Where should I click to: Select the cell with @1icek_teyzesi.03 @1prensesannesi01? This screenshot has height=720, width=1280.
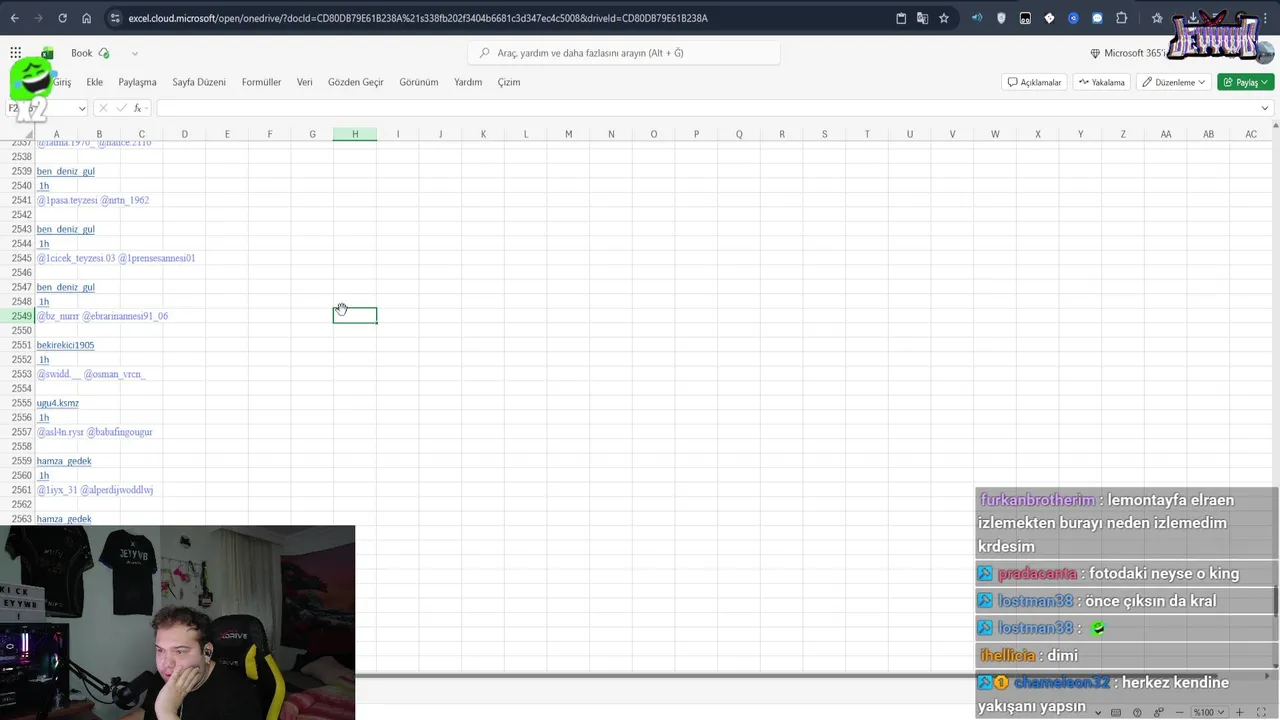click(116, 258)
